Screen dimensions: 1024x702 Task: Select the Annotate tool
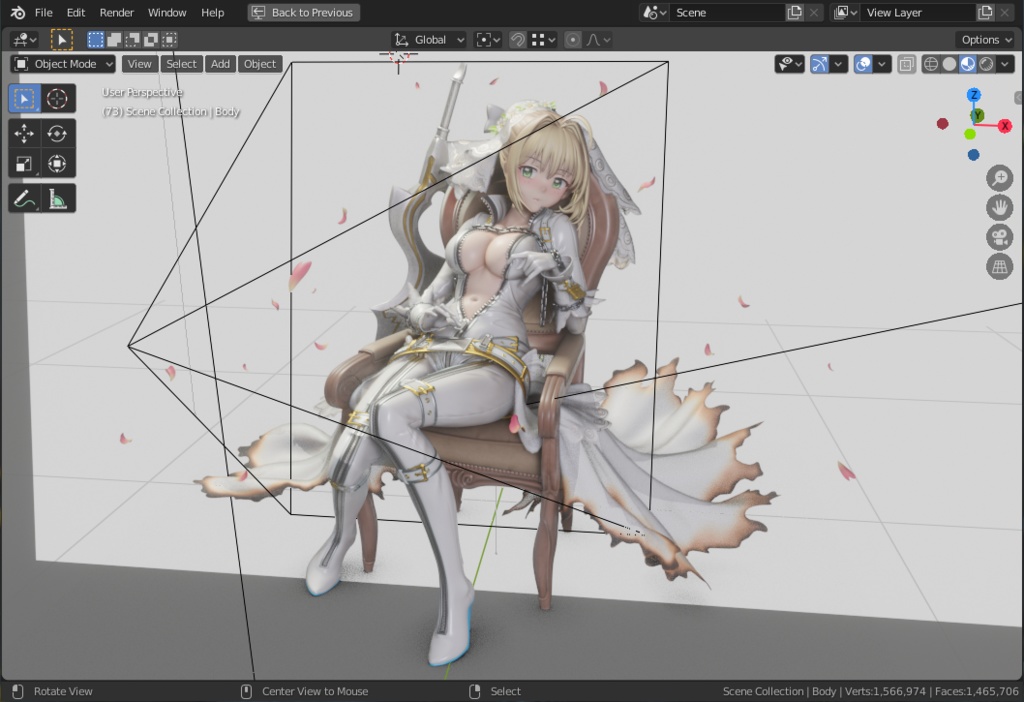coord(24,197)
